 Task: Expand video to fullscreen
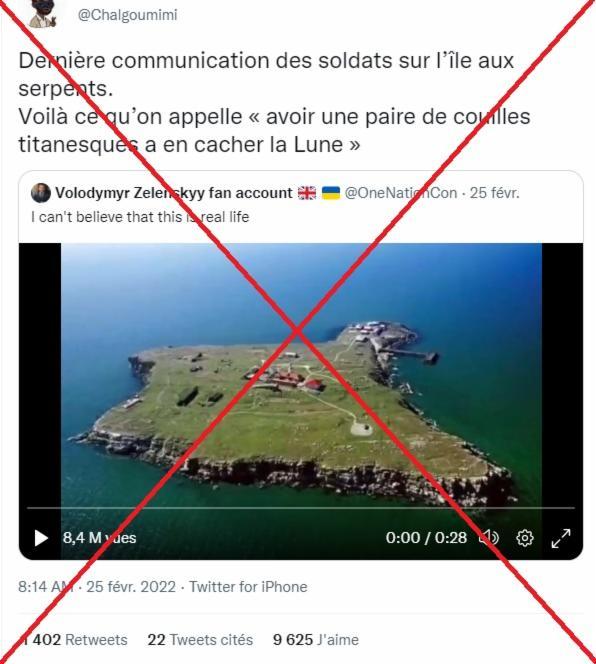click(561, 538)
